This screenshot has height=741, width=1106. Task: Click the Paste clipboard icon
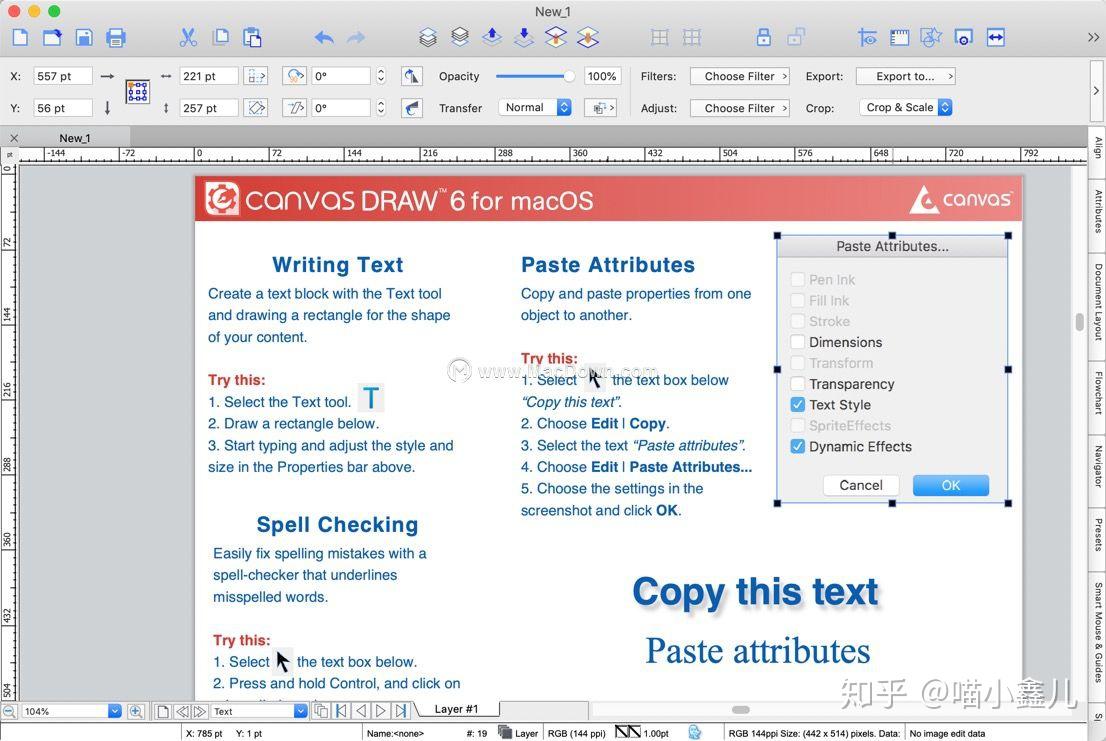pyautogui.click(x=252, y=37)
